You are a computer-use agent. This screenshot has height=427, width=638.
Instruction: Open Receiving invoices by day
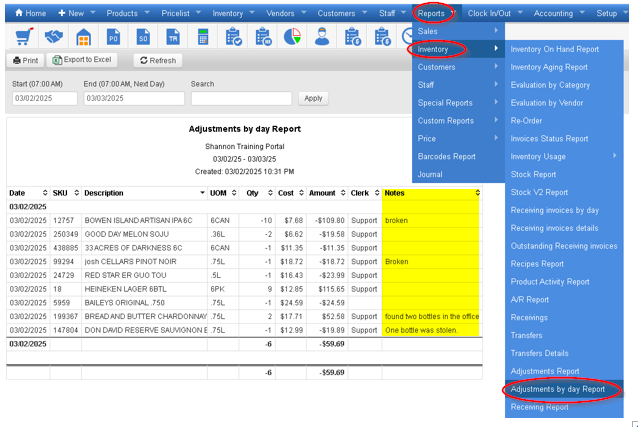click(x=564, y=210)
